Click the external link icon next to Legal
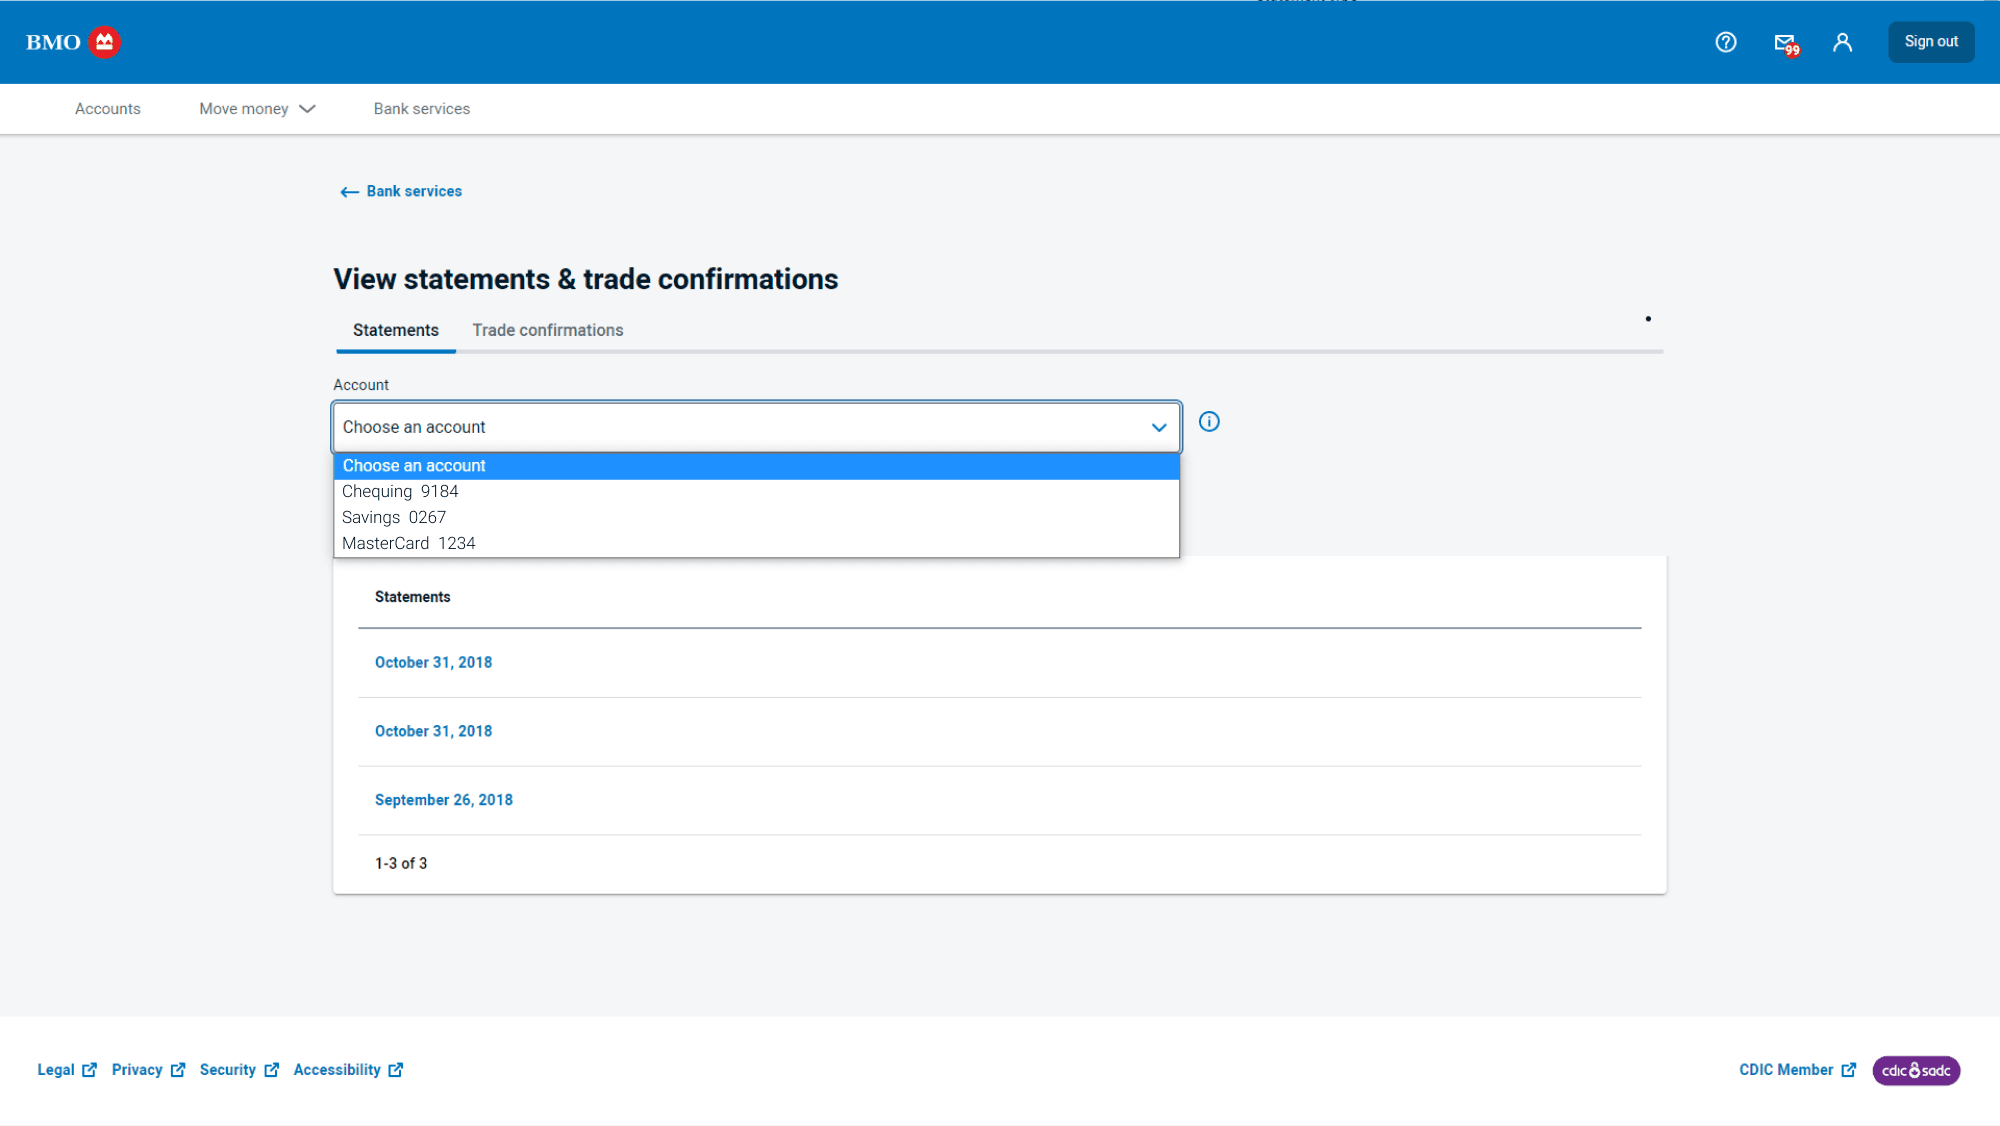Screen dimensions: 2000x1126 pyautogui.click(x=89, y=1070)
